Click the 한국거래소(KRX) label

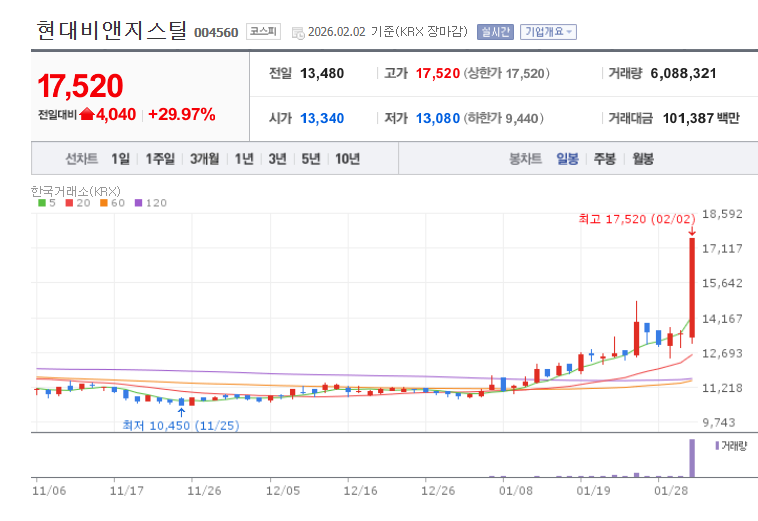(75, 191)
